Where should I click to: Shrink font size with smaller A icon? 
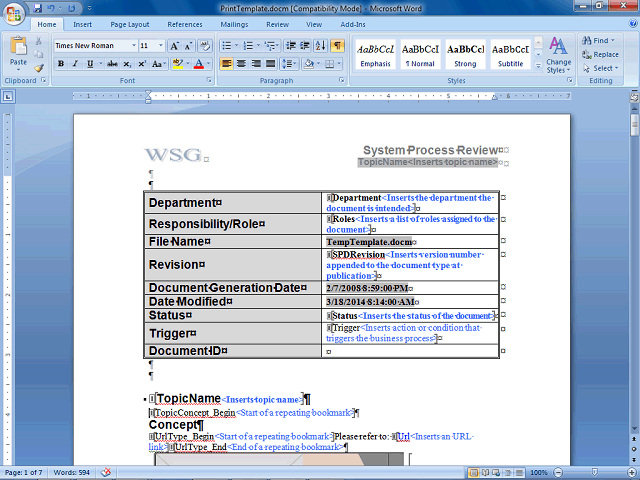pos(188,46)
